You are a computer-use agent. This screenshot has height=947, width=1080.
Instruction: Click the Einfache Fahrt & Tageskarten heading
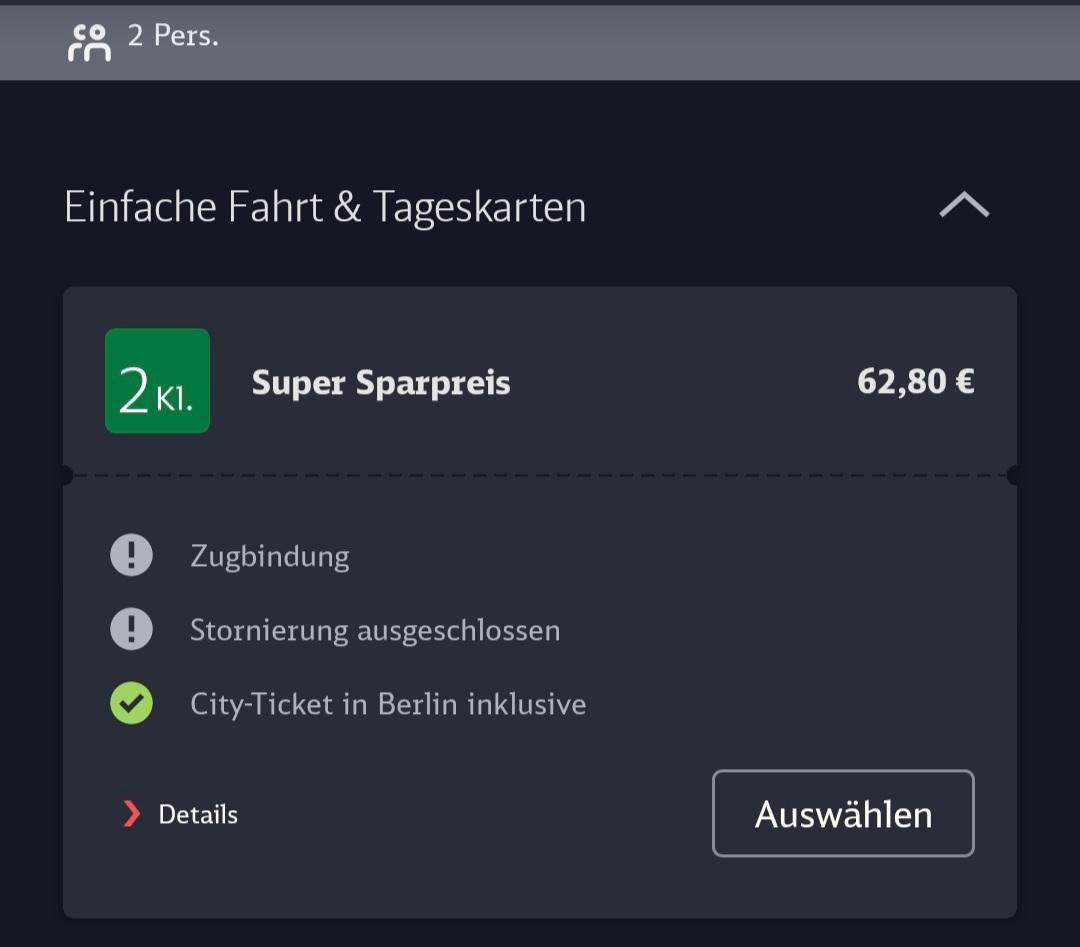[325, 207]
